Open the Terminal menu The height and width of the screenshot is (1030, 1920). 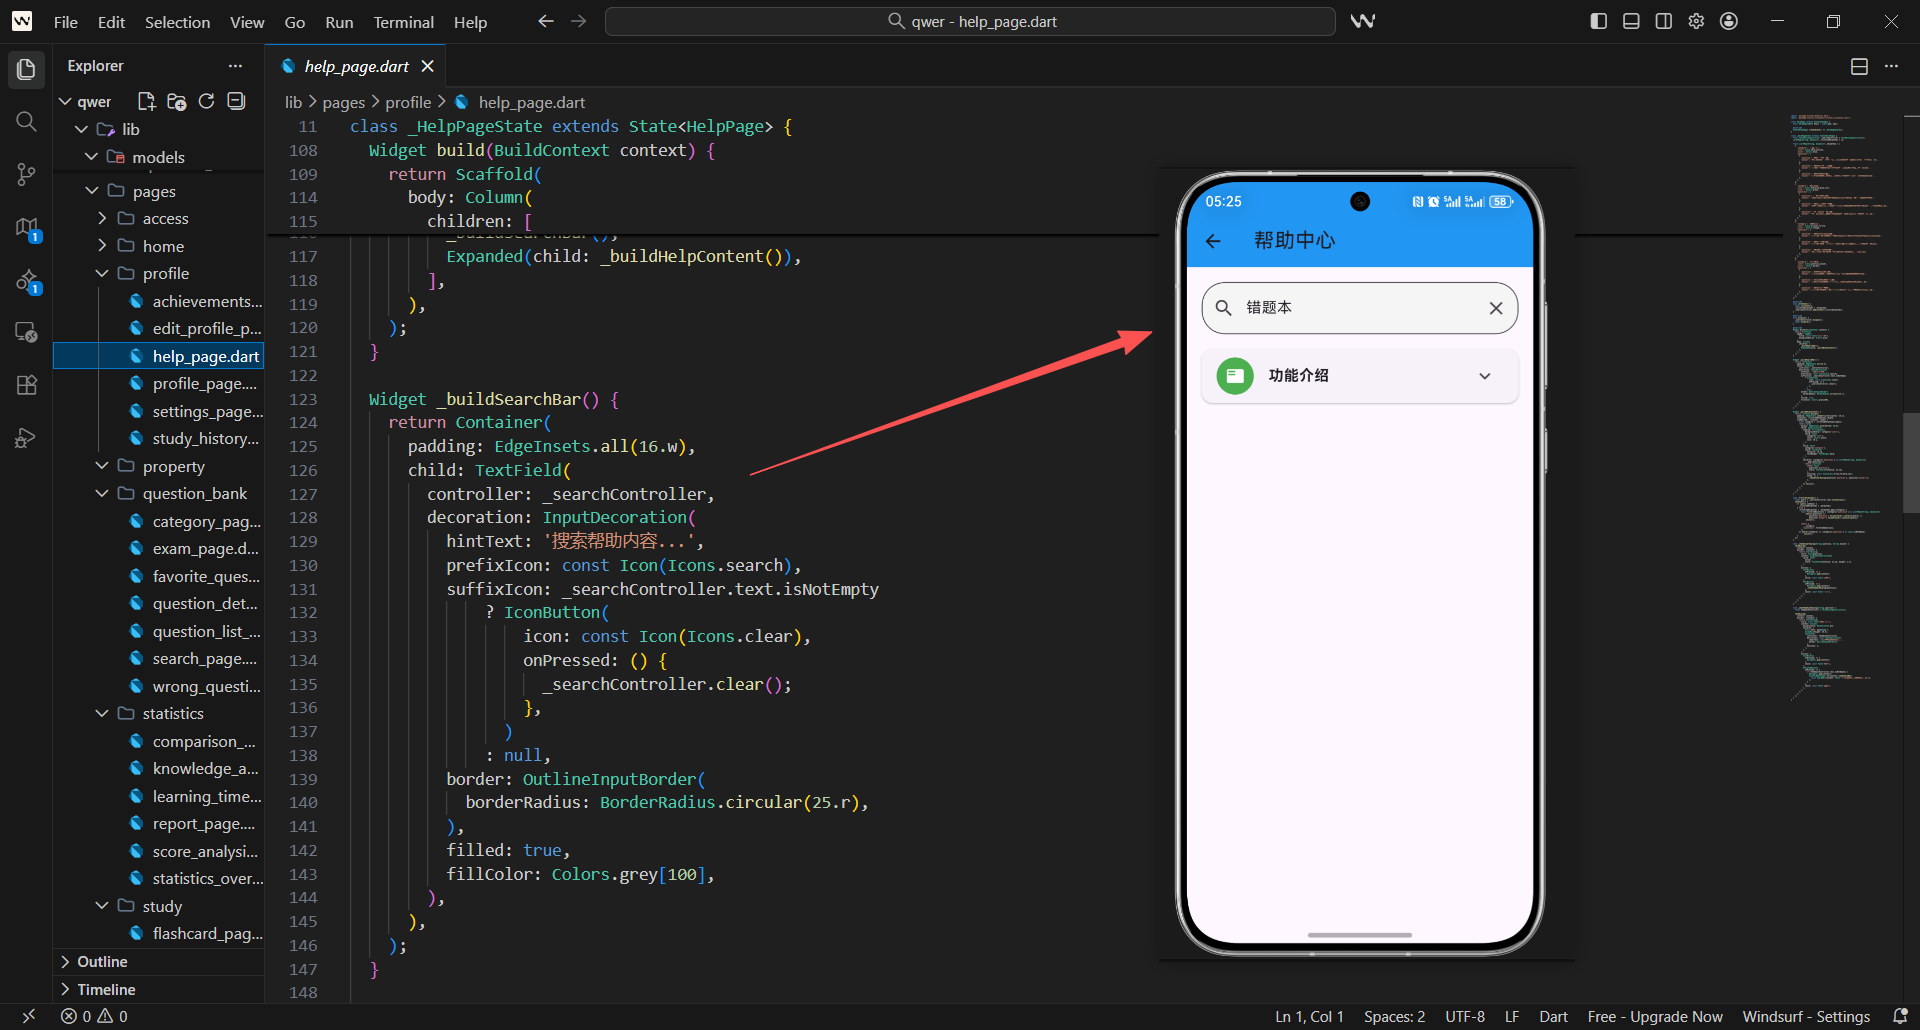point(403,22)
